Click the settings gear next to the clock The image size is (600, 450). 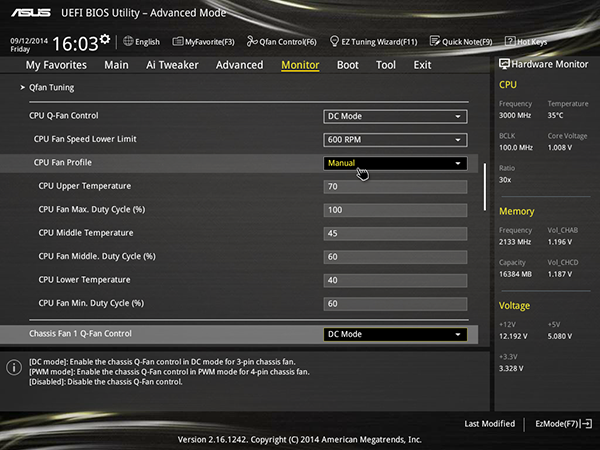[x=105, y=39]
